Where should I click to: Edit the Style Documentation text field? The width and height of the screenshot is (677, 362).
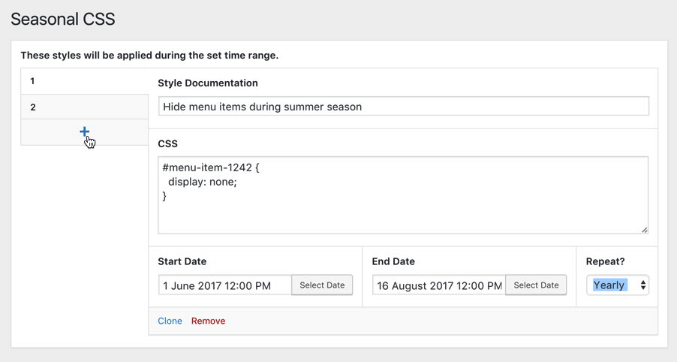coord(403,106)
